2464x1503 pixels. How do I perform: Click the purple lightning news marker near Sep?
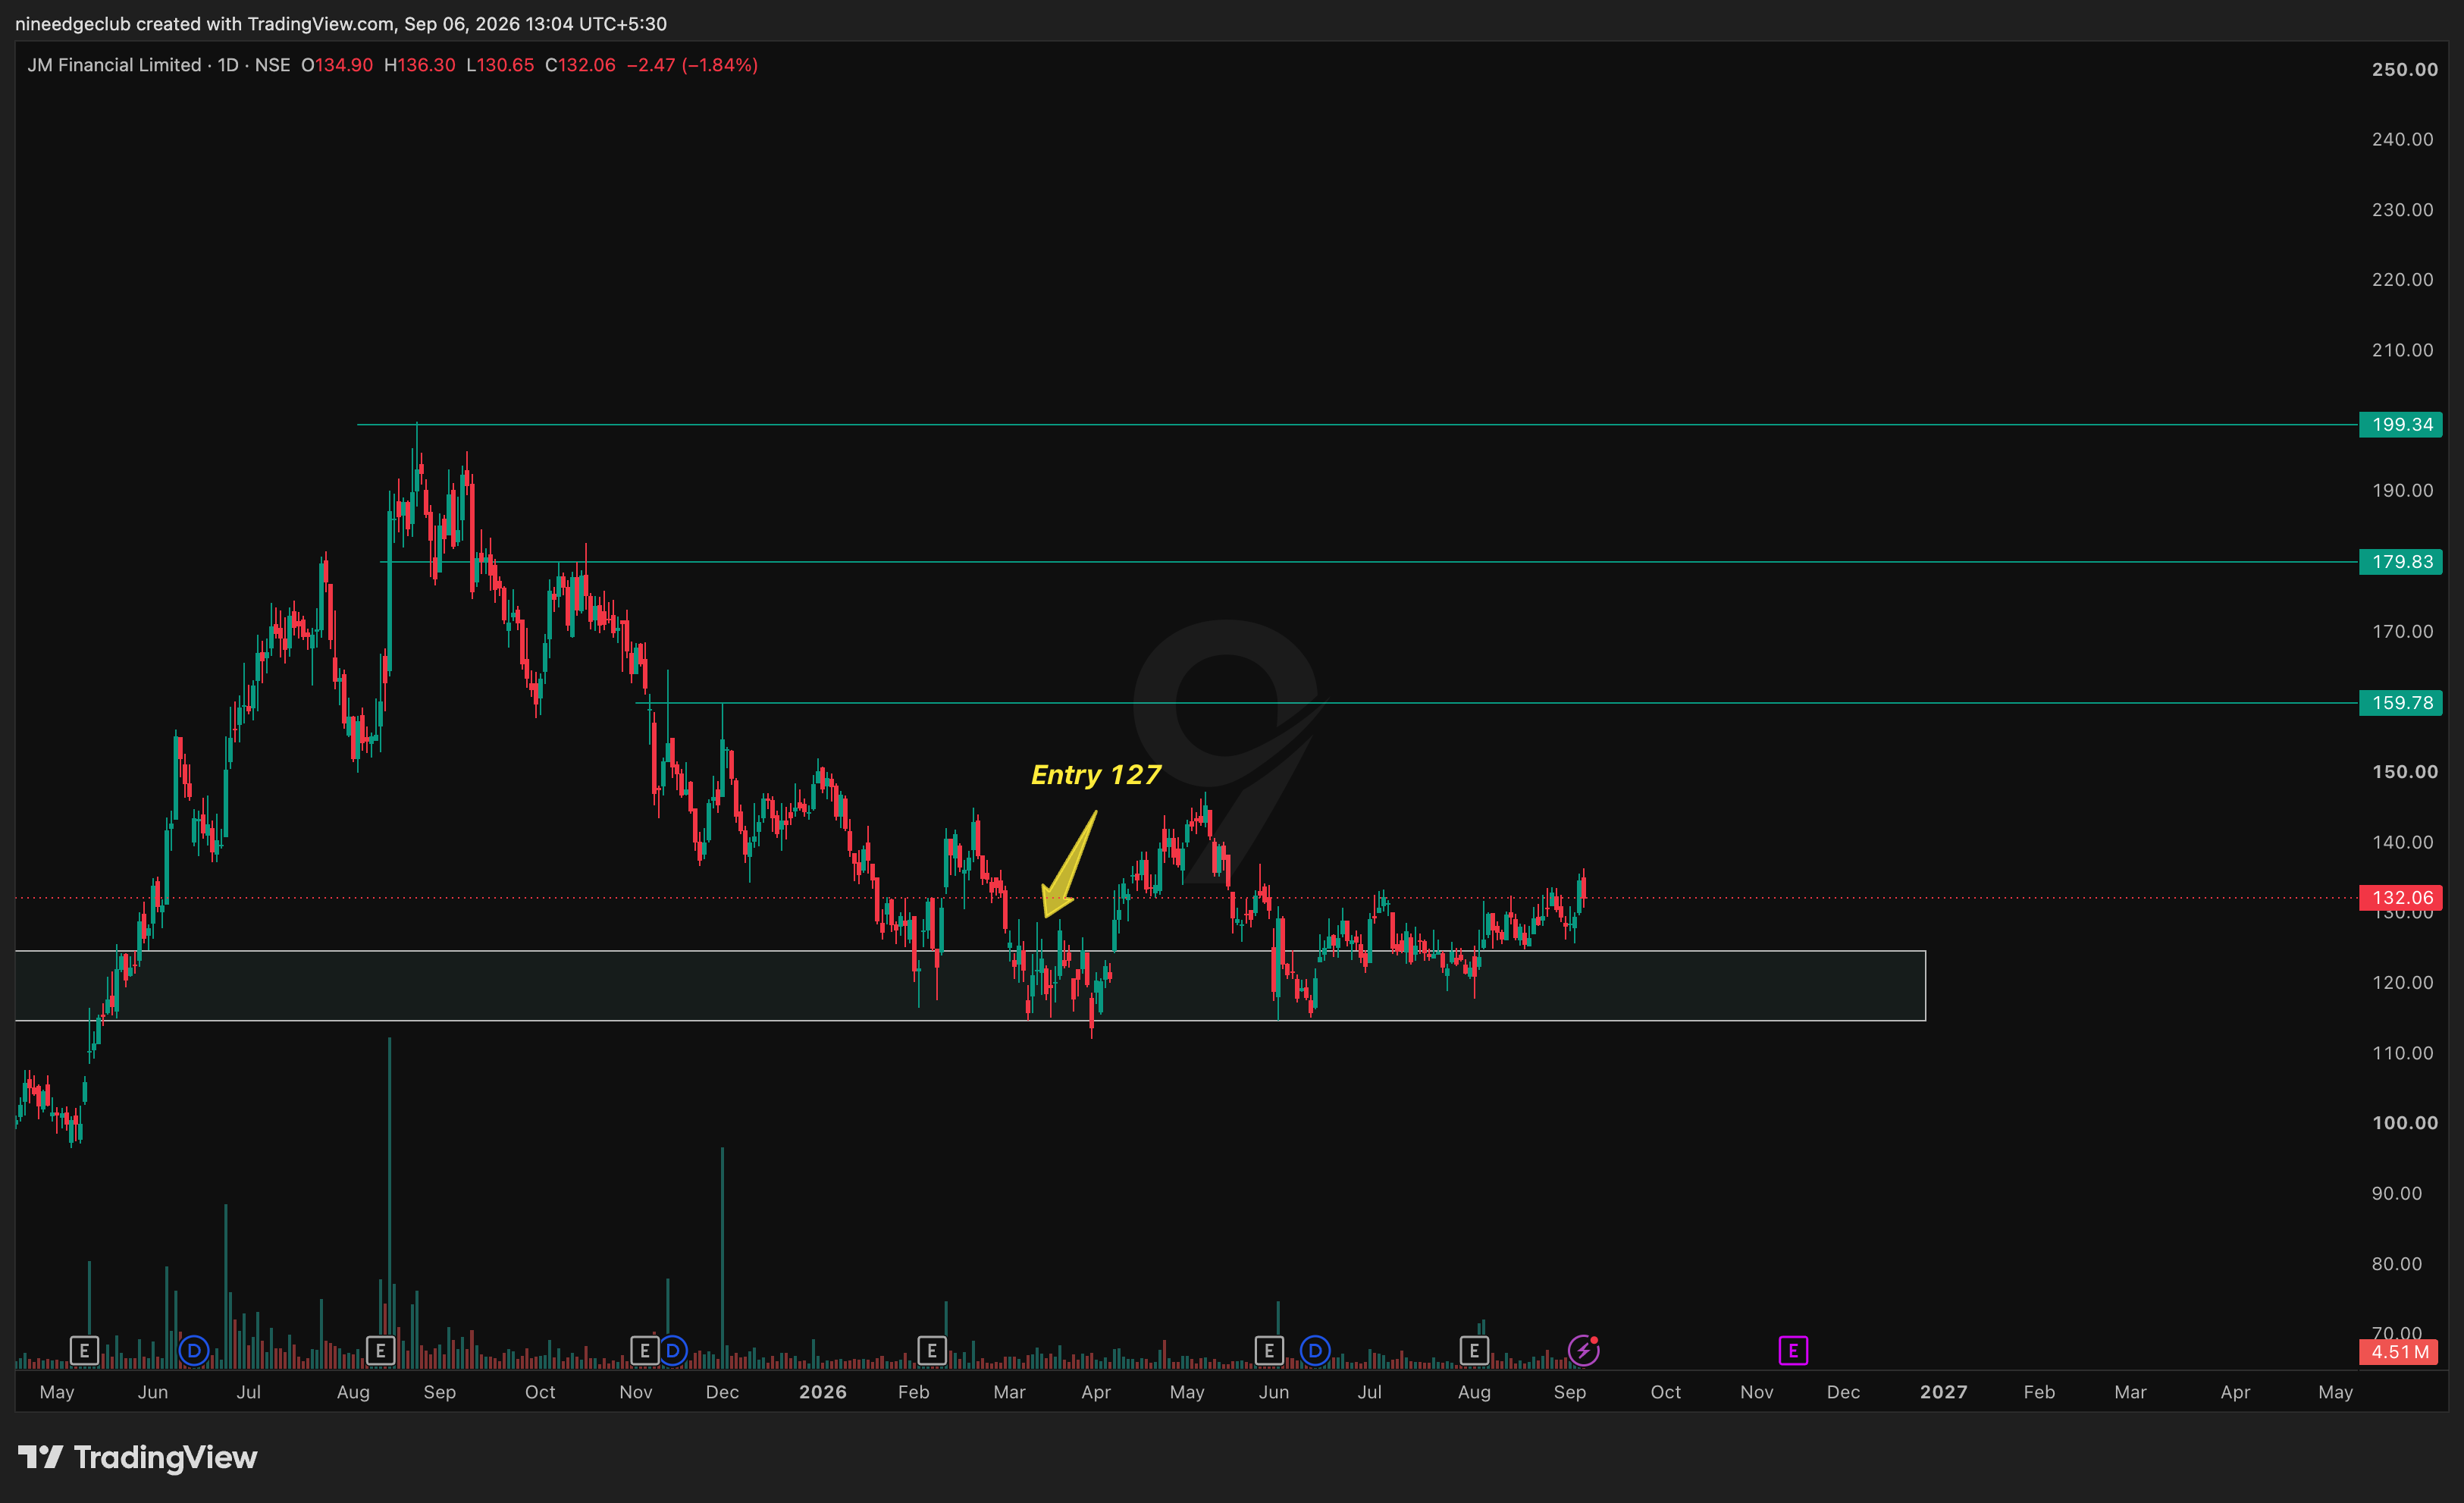tap(1583, 1351)
